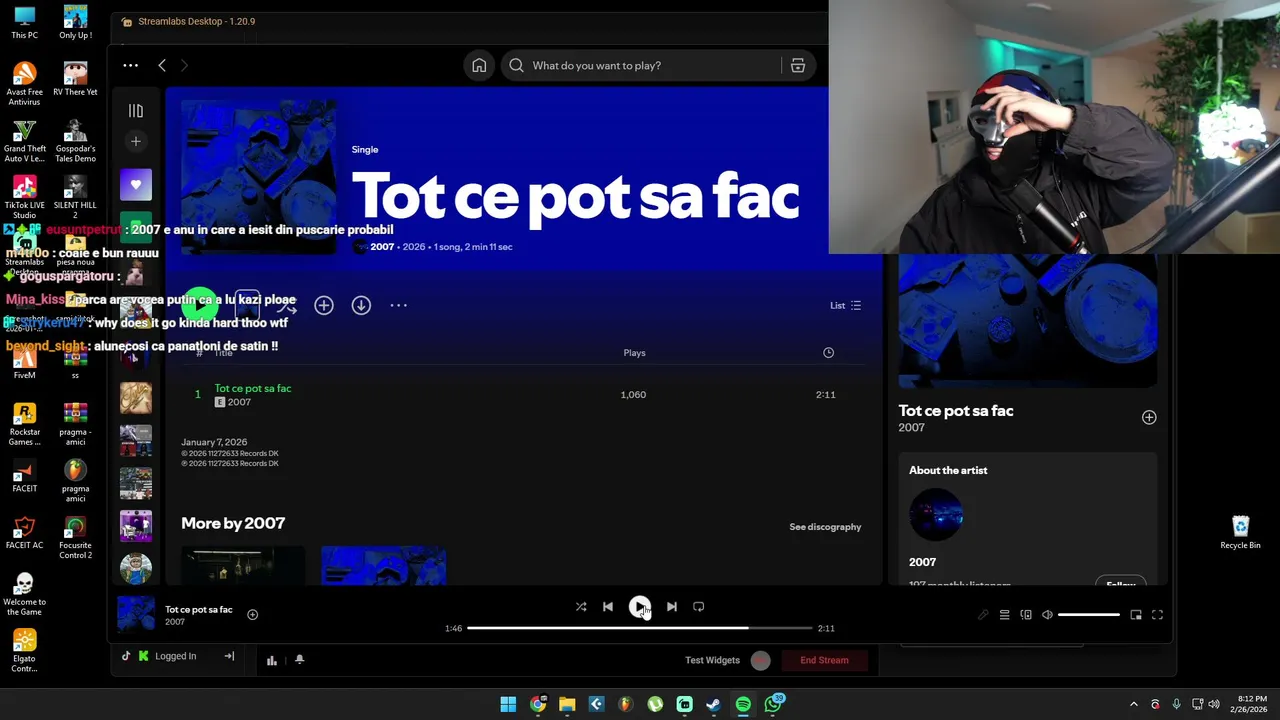Select the Avast Free Antivirus shortcut
Image resolution: width=1280 pixels, height=720 pixels.
tap(25, 84)
